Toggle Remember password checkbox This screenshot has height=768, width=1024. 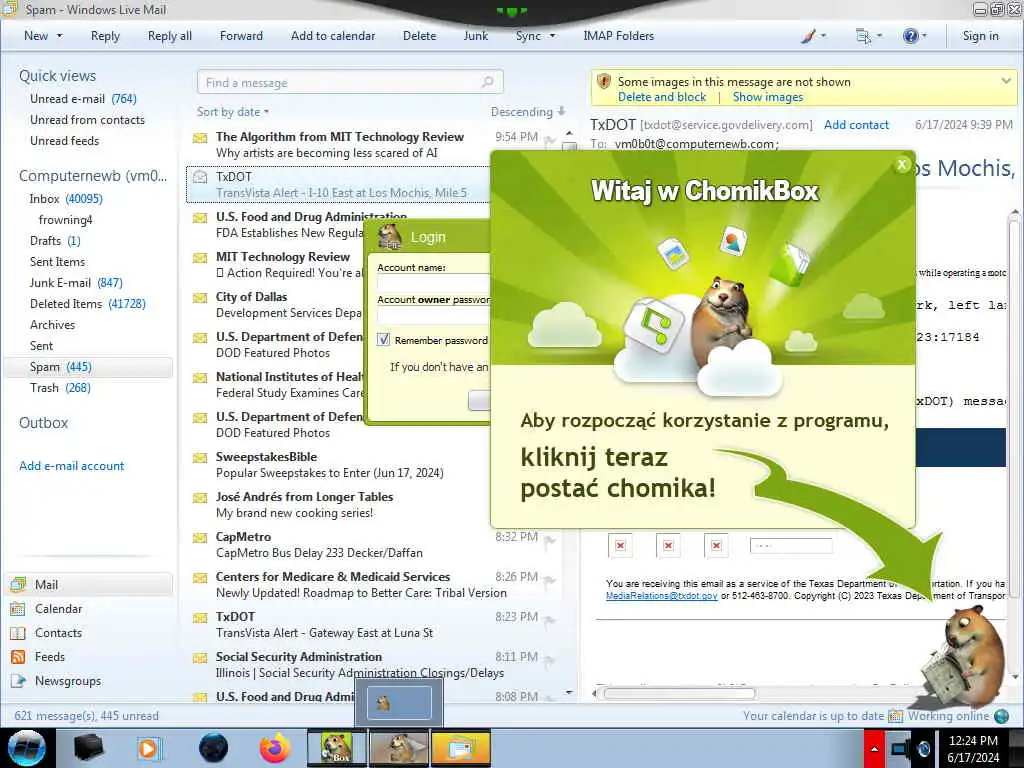pyautogui.click(x=383, y=340)
